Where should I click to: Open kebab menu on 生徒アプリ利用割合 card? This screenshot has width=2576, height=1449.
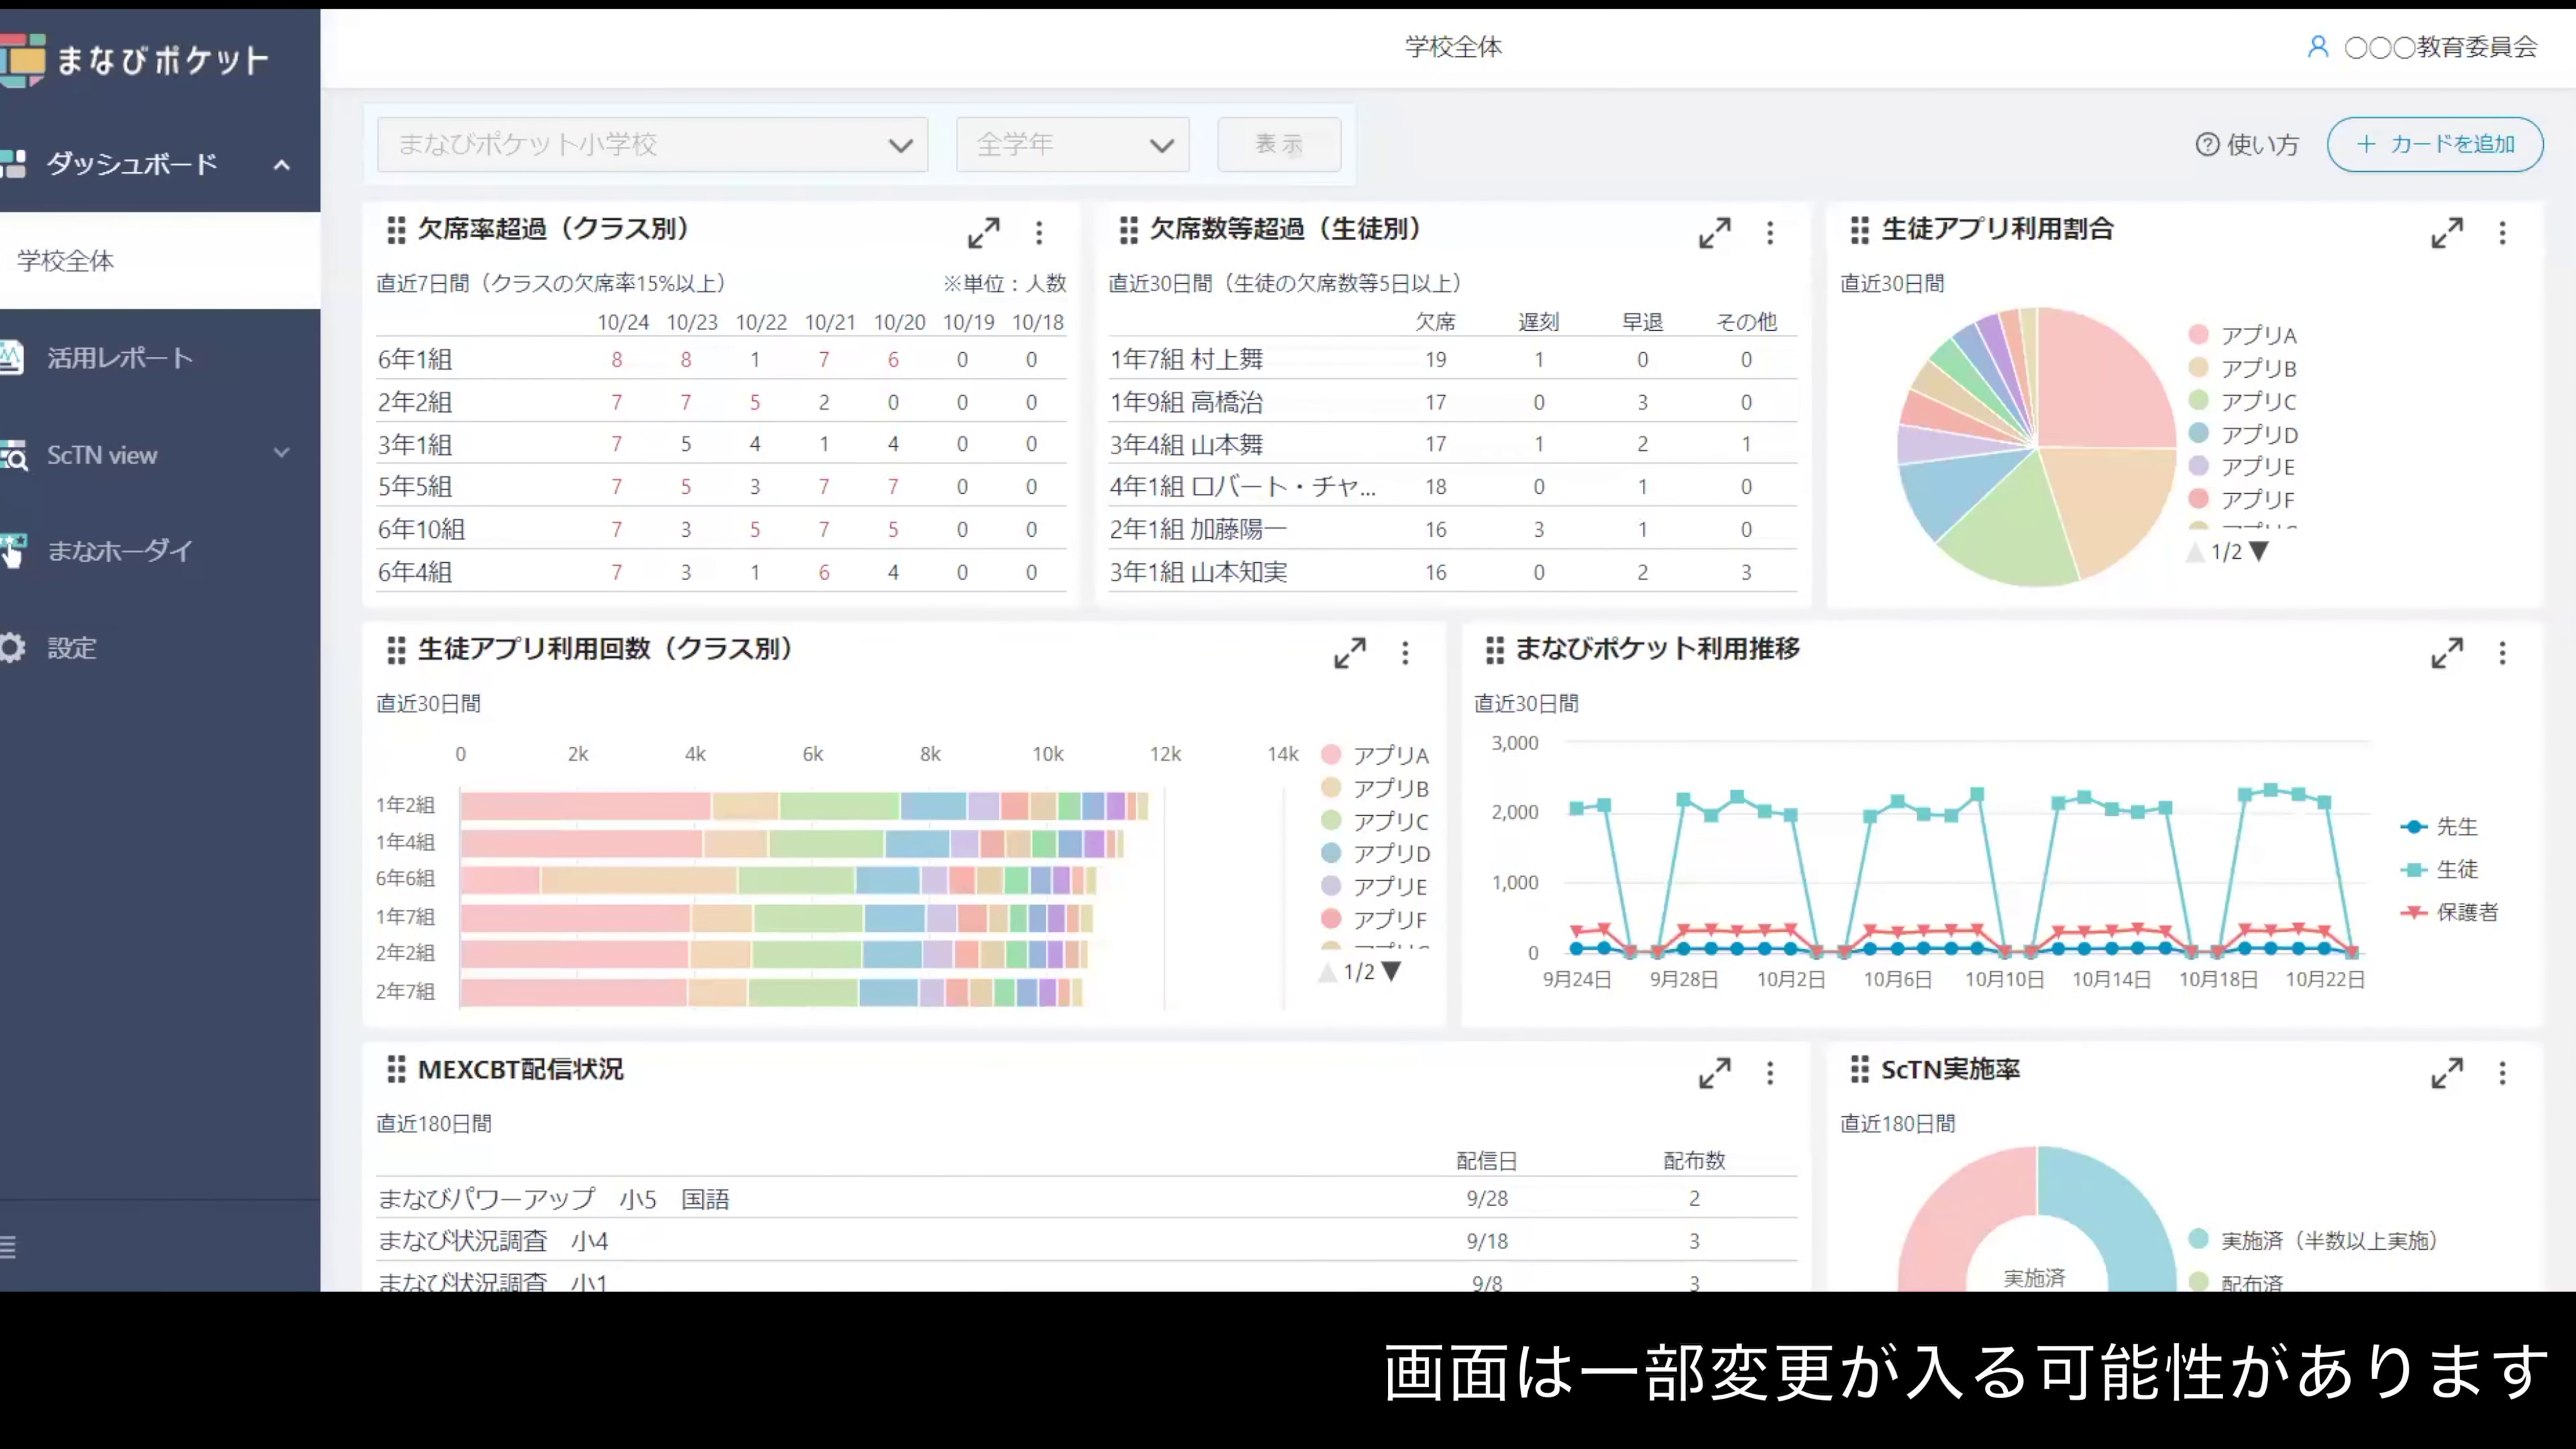coord(2504,233)
